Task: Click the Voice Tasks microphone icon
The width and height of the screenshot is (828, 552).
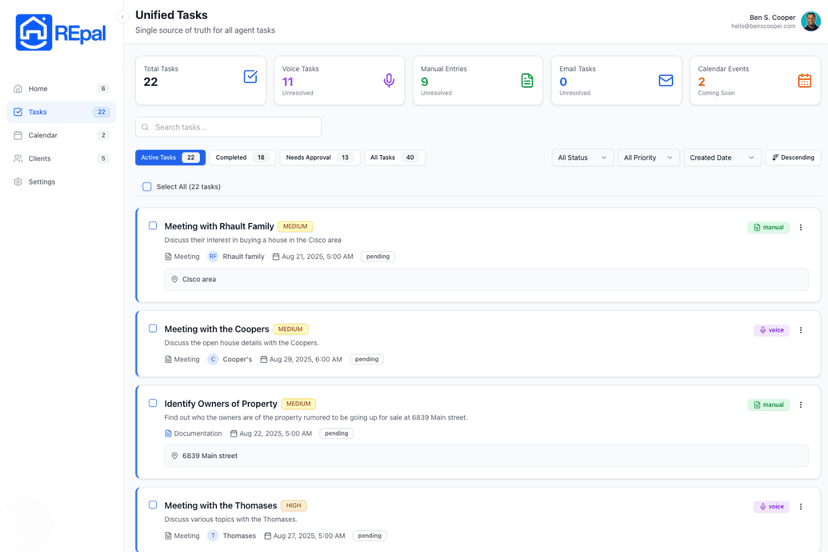Action: click(x=389, y=80)
